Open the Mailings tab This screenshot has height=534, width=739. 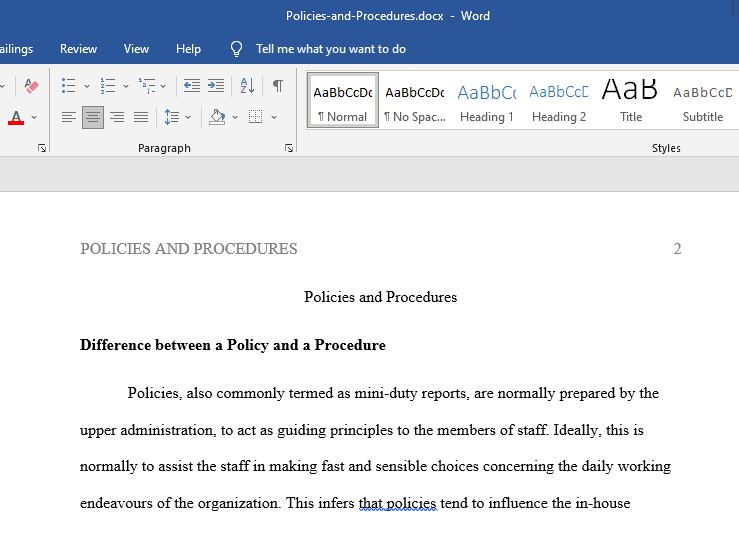point(16,49)
